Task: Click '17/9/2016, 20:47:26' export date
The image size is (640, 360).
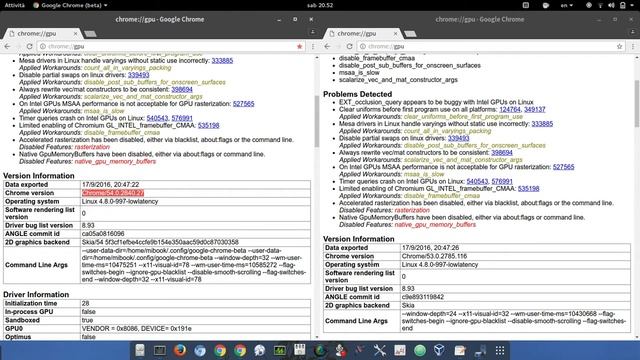Action: pos(431,248)
